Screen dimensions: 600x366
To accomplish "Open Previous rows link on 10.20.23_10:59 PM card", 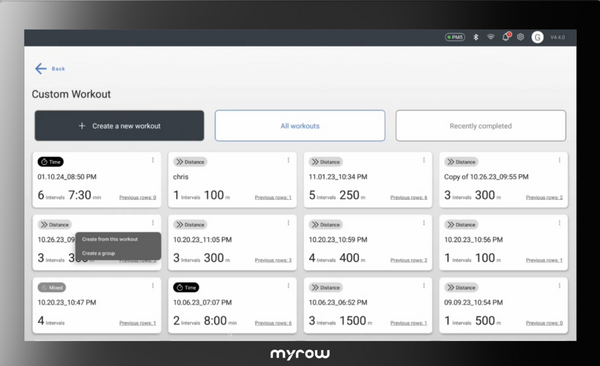I will 409,260.
